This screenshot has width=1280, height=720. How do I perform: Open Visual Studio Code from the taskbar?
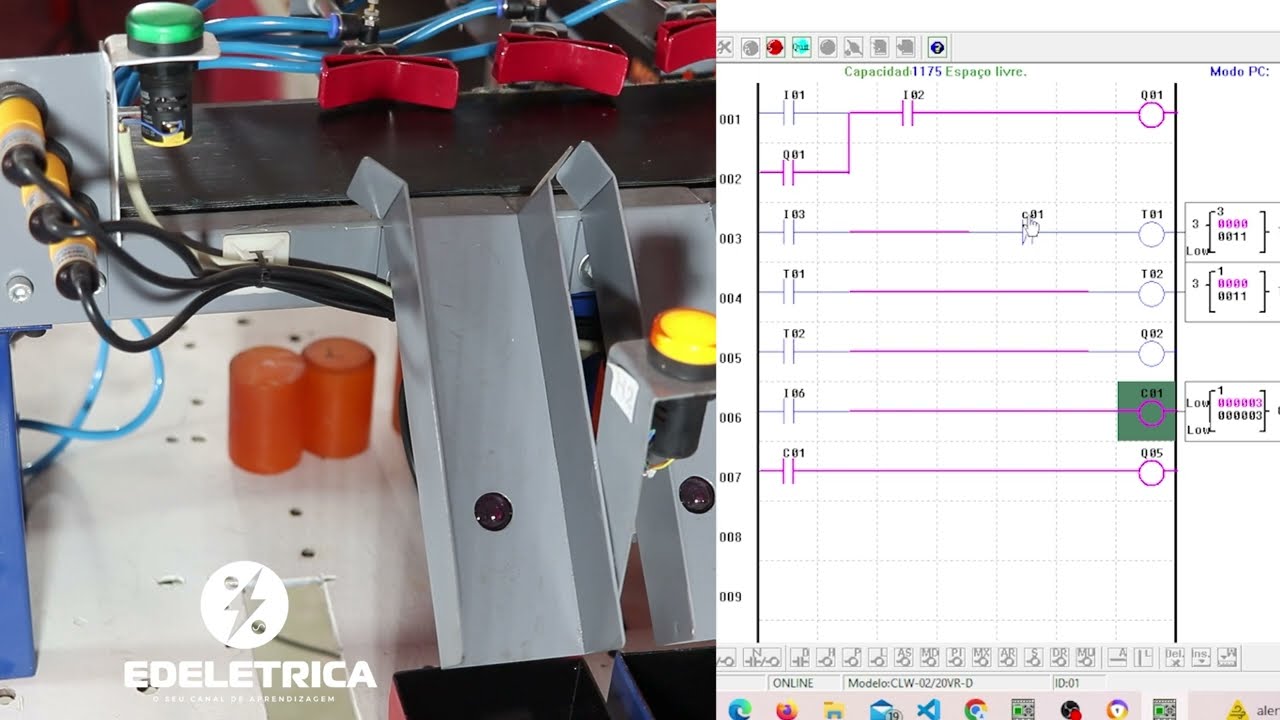[929, 710]
